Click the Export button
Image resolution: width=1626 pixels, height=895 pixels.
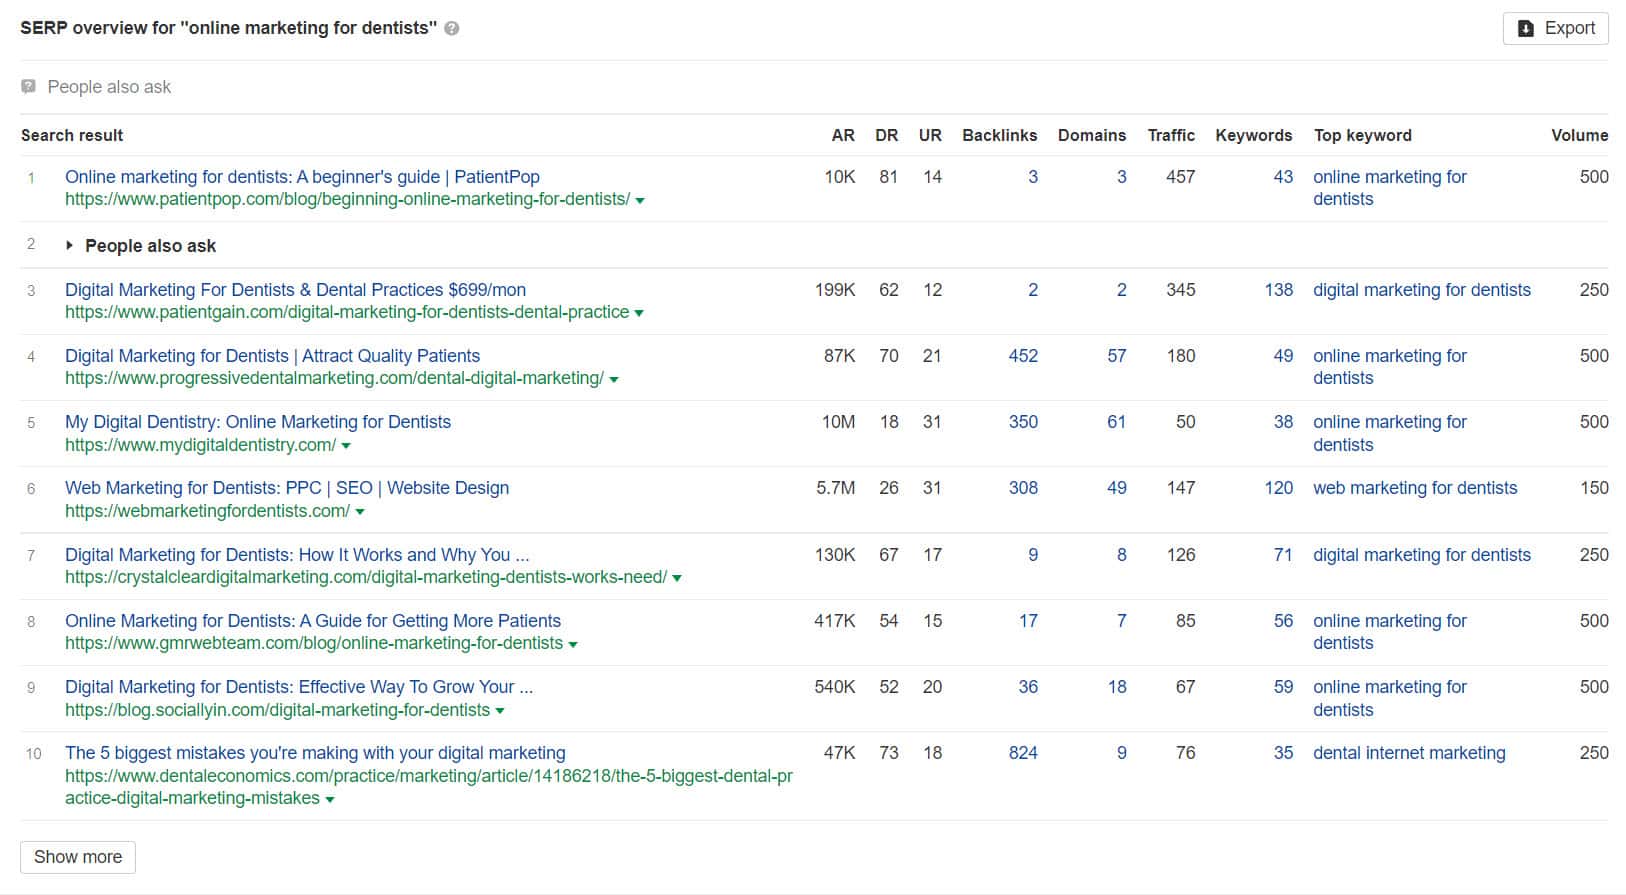tap(1555, 28)
